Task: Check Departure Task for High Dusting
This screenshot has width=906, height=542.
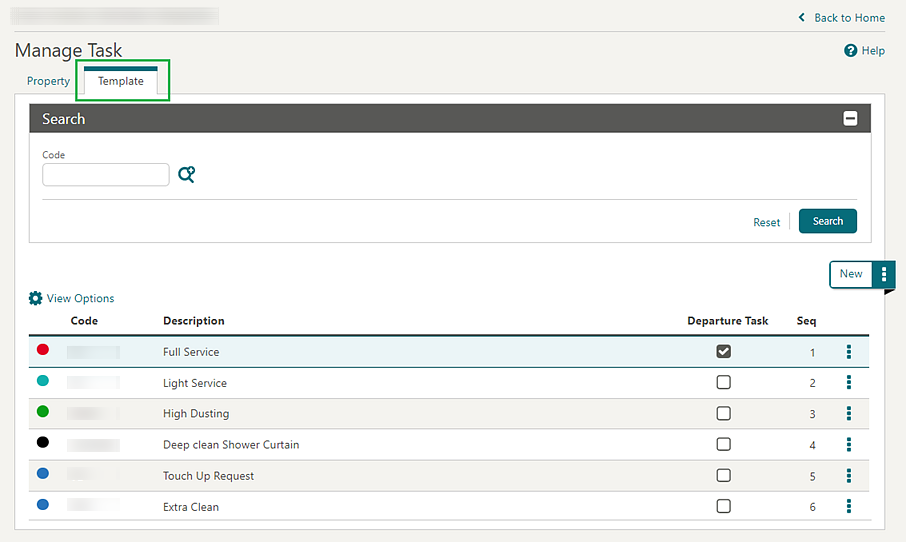Action: point(723,413)
